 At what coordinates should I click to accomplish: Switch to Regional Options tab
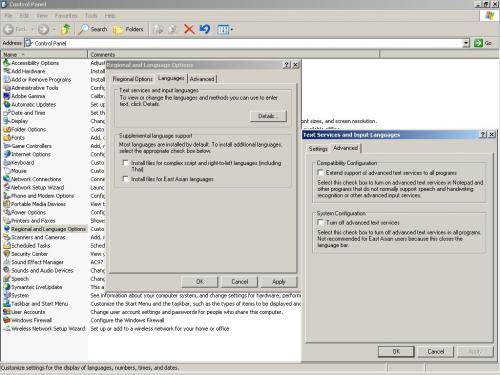[x=132, y=79]
